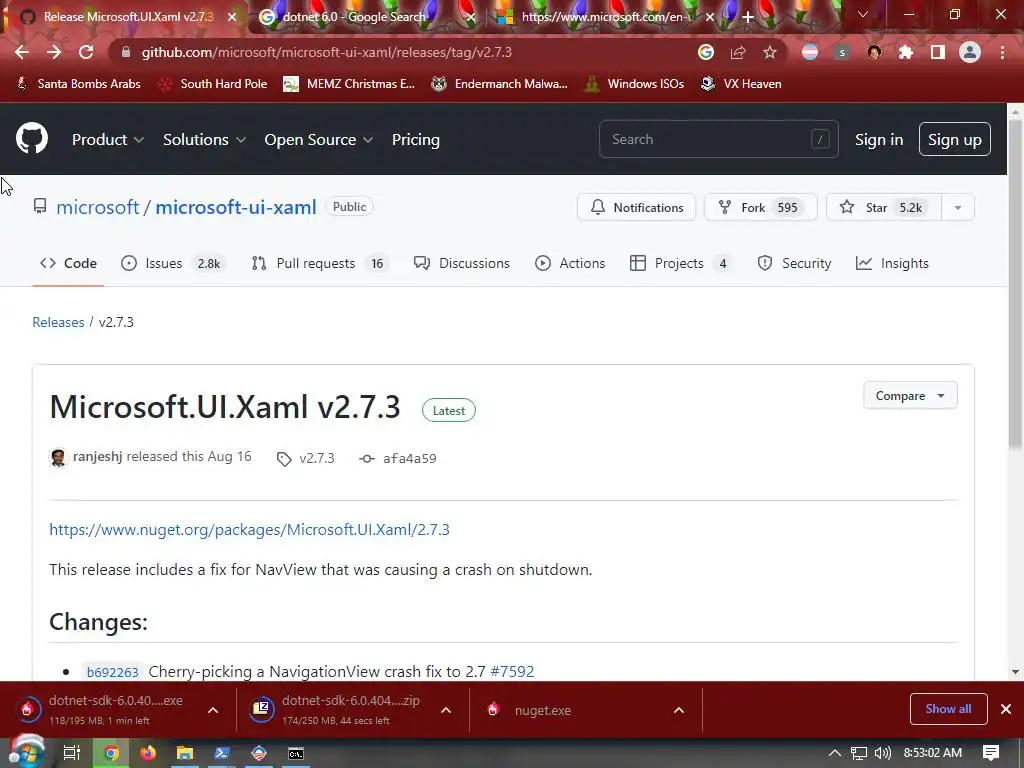This screenshot has height=768, width=1024.
Task: Reload the current page
Action: coord(86,52)
